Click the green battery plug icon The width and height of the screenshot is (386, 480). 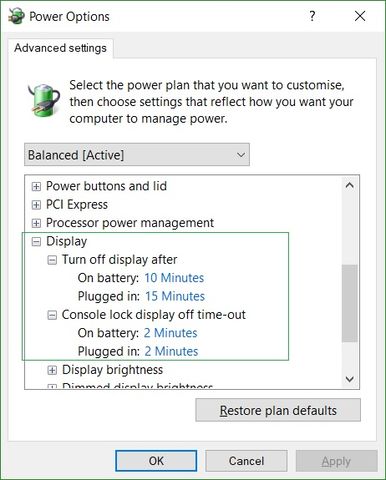pyautogui.click(x=44, y=99)
